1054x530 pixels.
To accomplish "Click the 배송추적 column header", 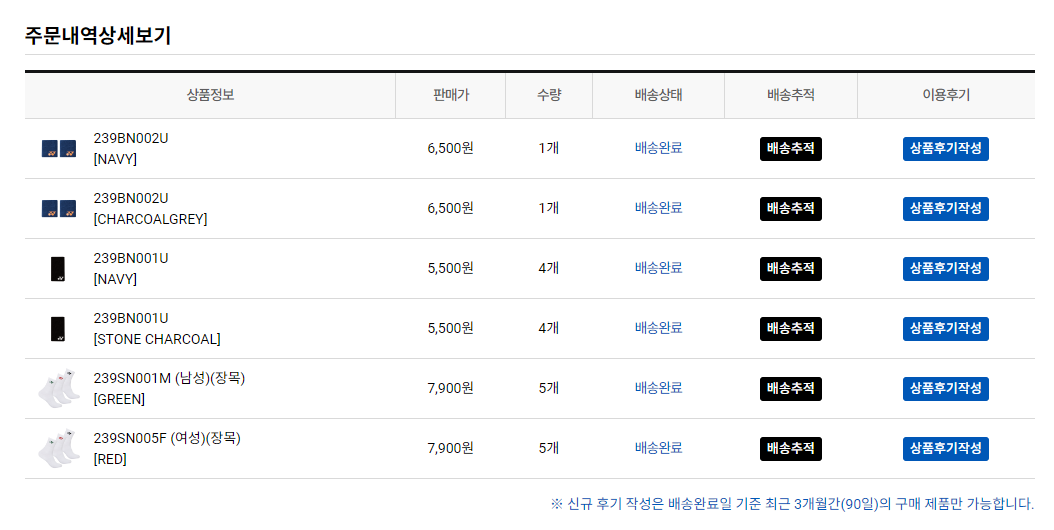I will point(791,96).
